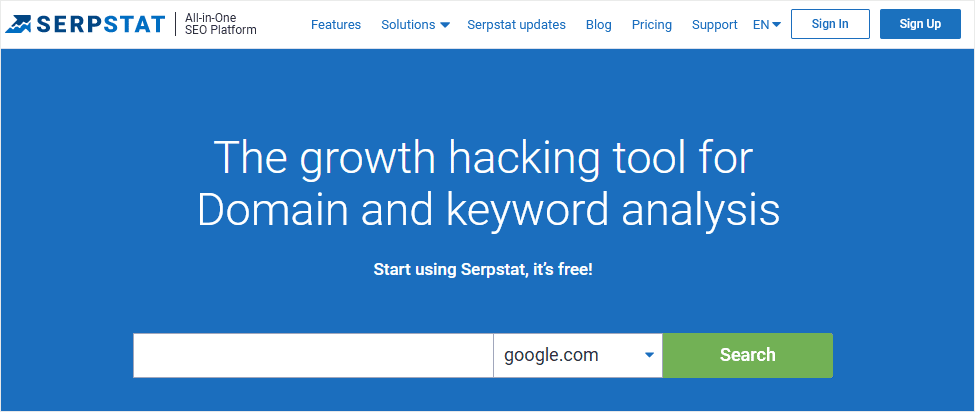
Task: Click the growth hacking tool headline
Action: [488, 184]
